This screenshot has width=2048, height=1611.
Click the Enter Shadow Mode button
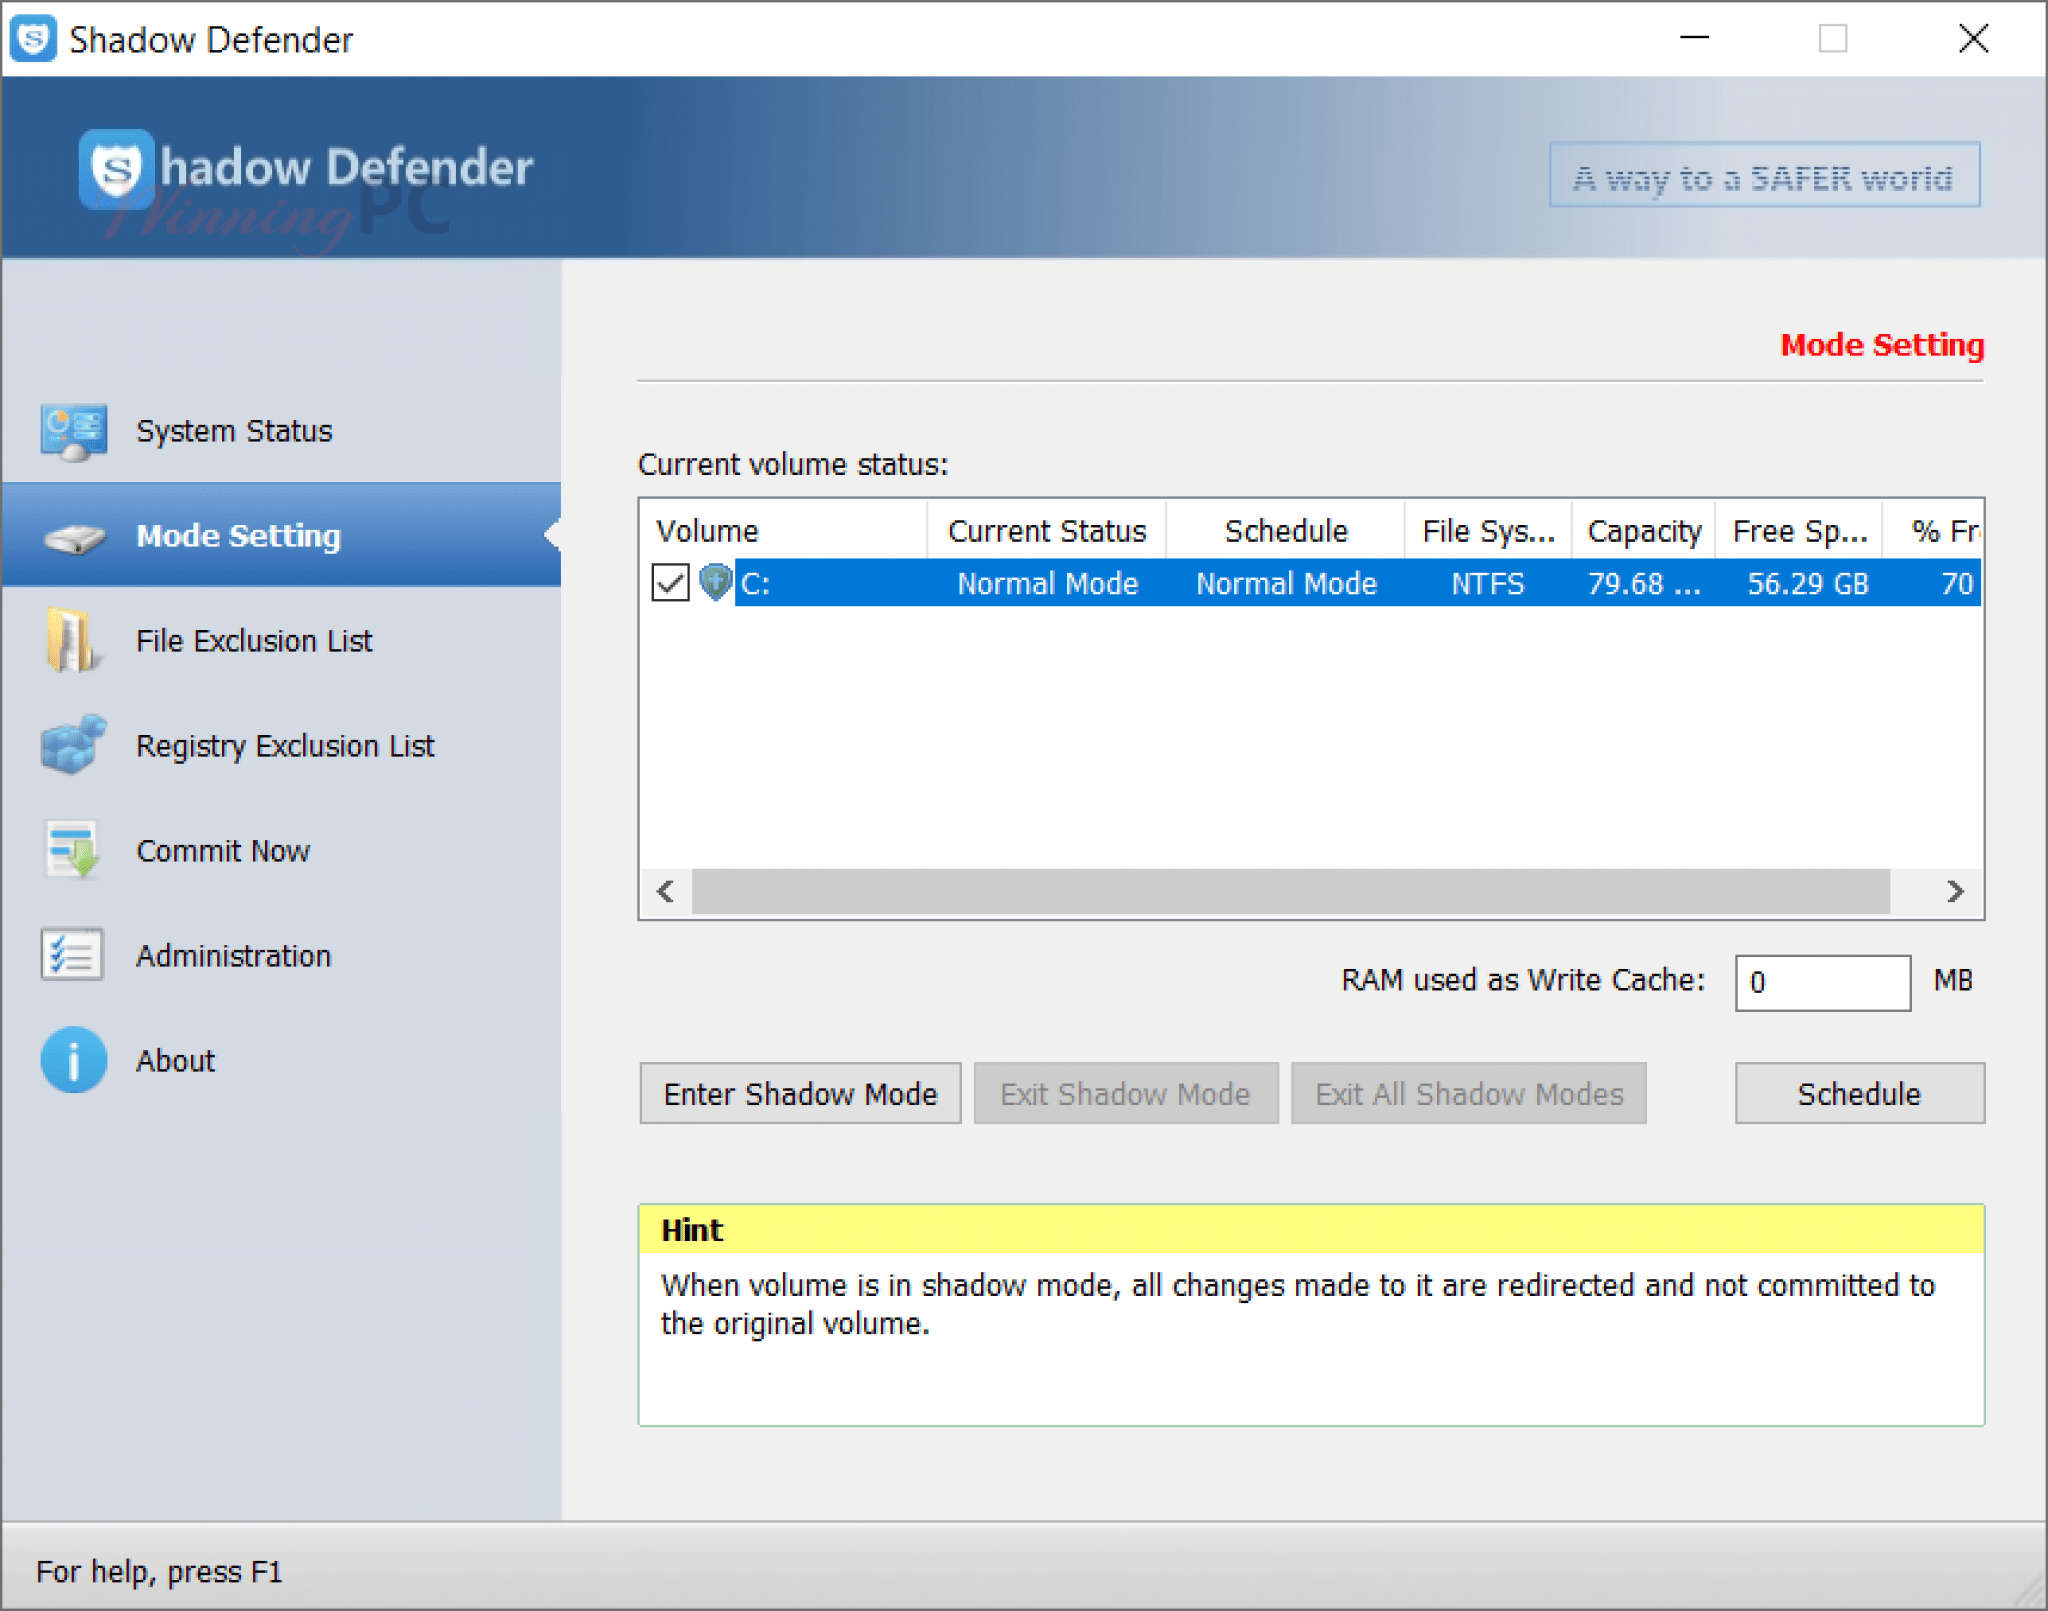pos(799,1093)
